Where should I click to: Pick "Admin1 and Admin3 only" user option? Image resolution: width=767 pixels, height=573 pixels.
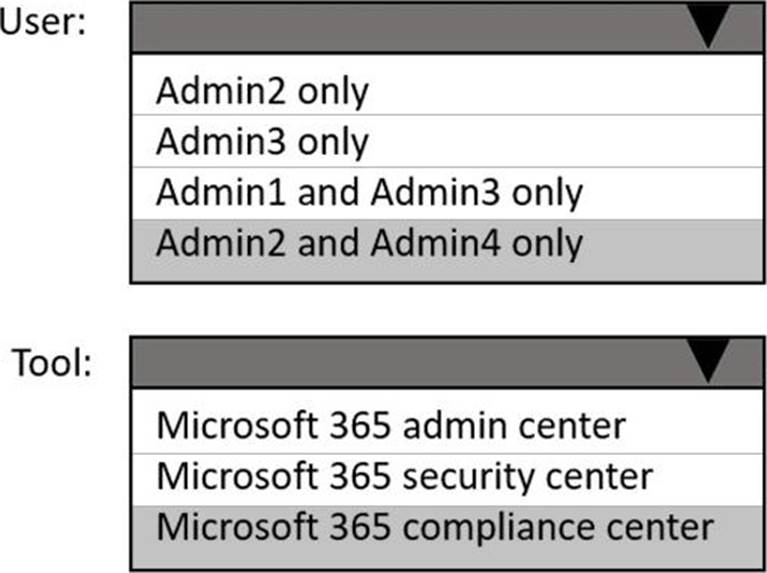pyautogui.click(x=369, y=192)
